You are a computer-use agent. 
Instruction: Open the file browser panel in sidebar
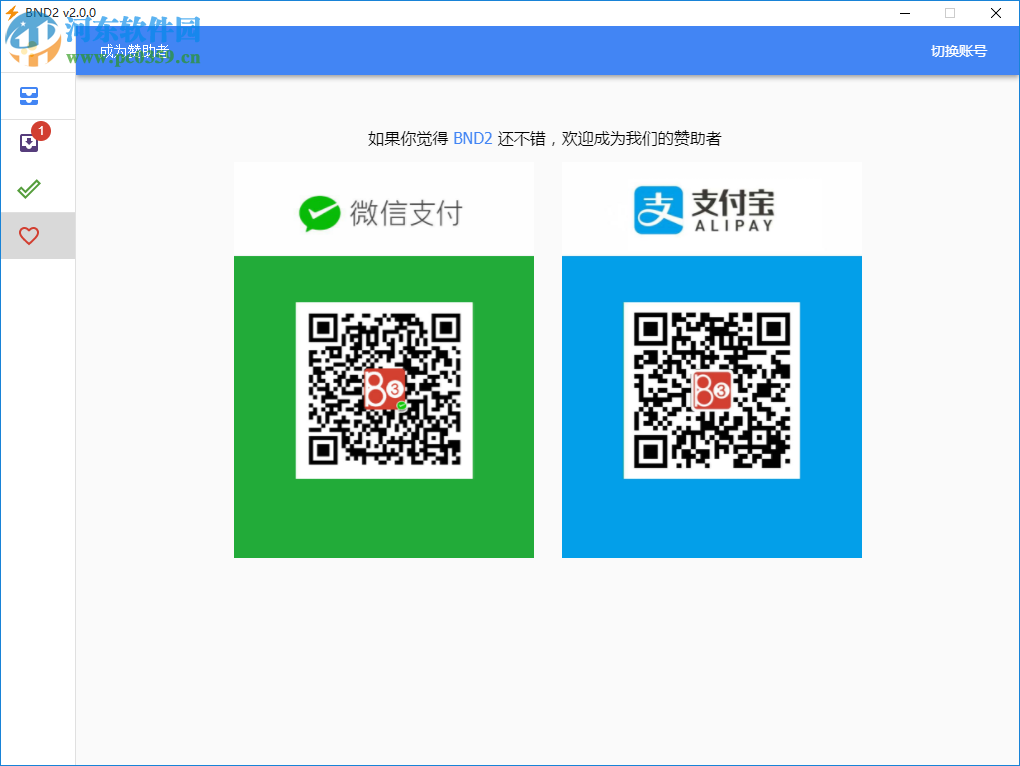click(x=27, y=96)
